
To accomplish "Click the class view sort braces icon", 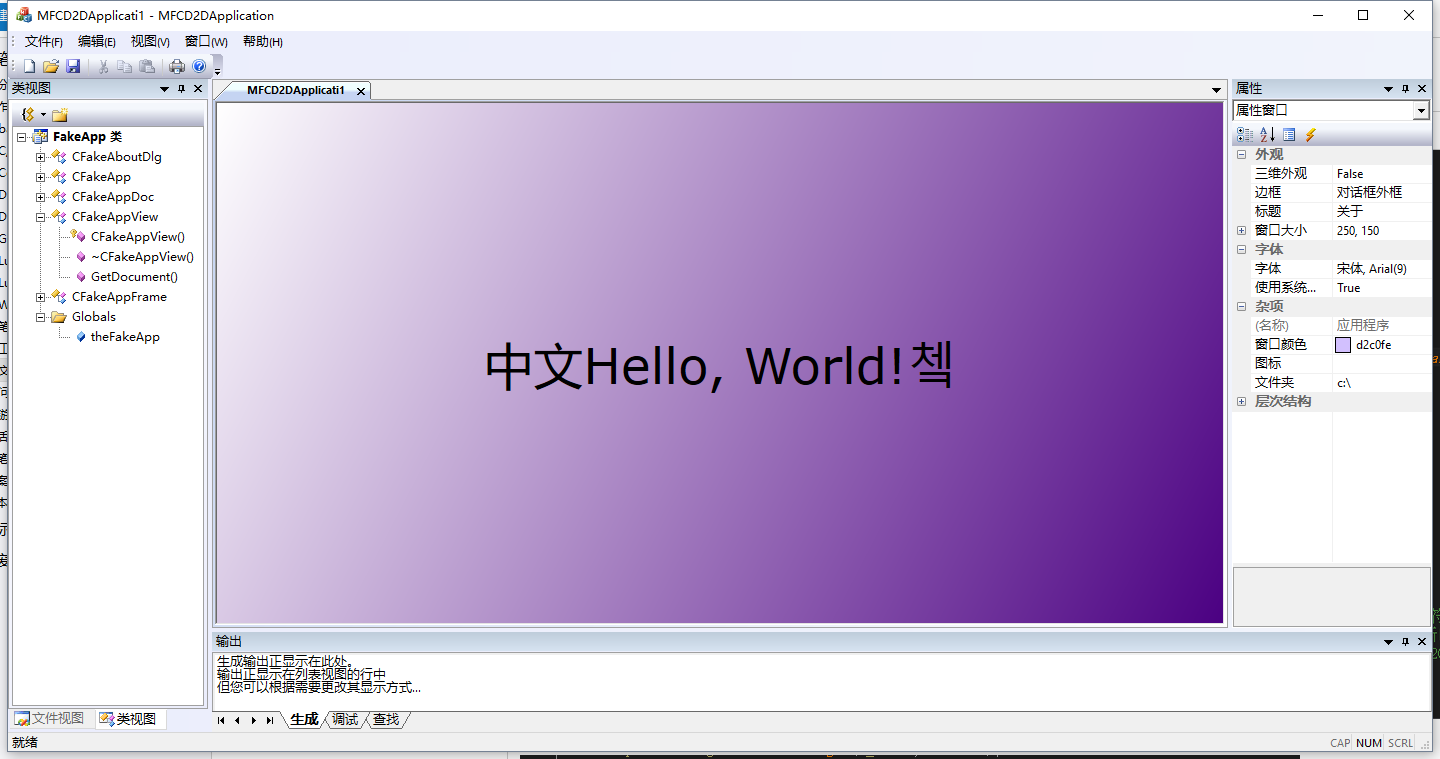I will pyautogui.click(x=28, y=115).
